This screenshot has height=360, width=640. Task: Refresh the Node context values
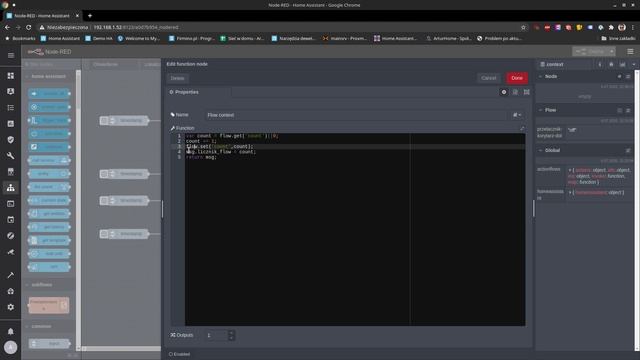point(628,76)
